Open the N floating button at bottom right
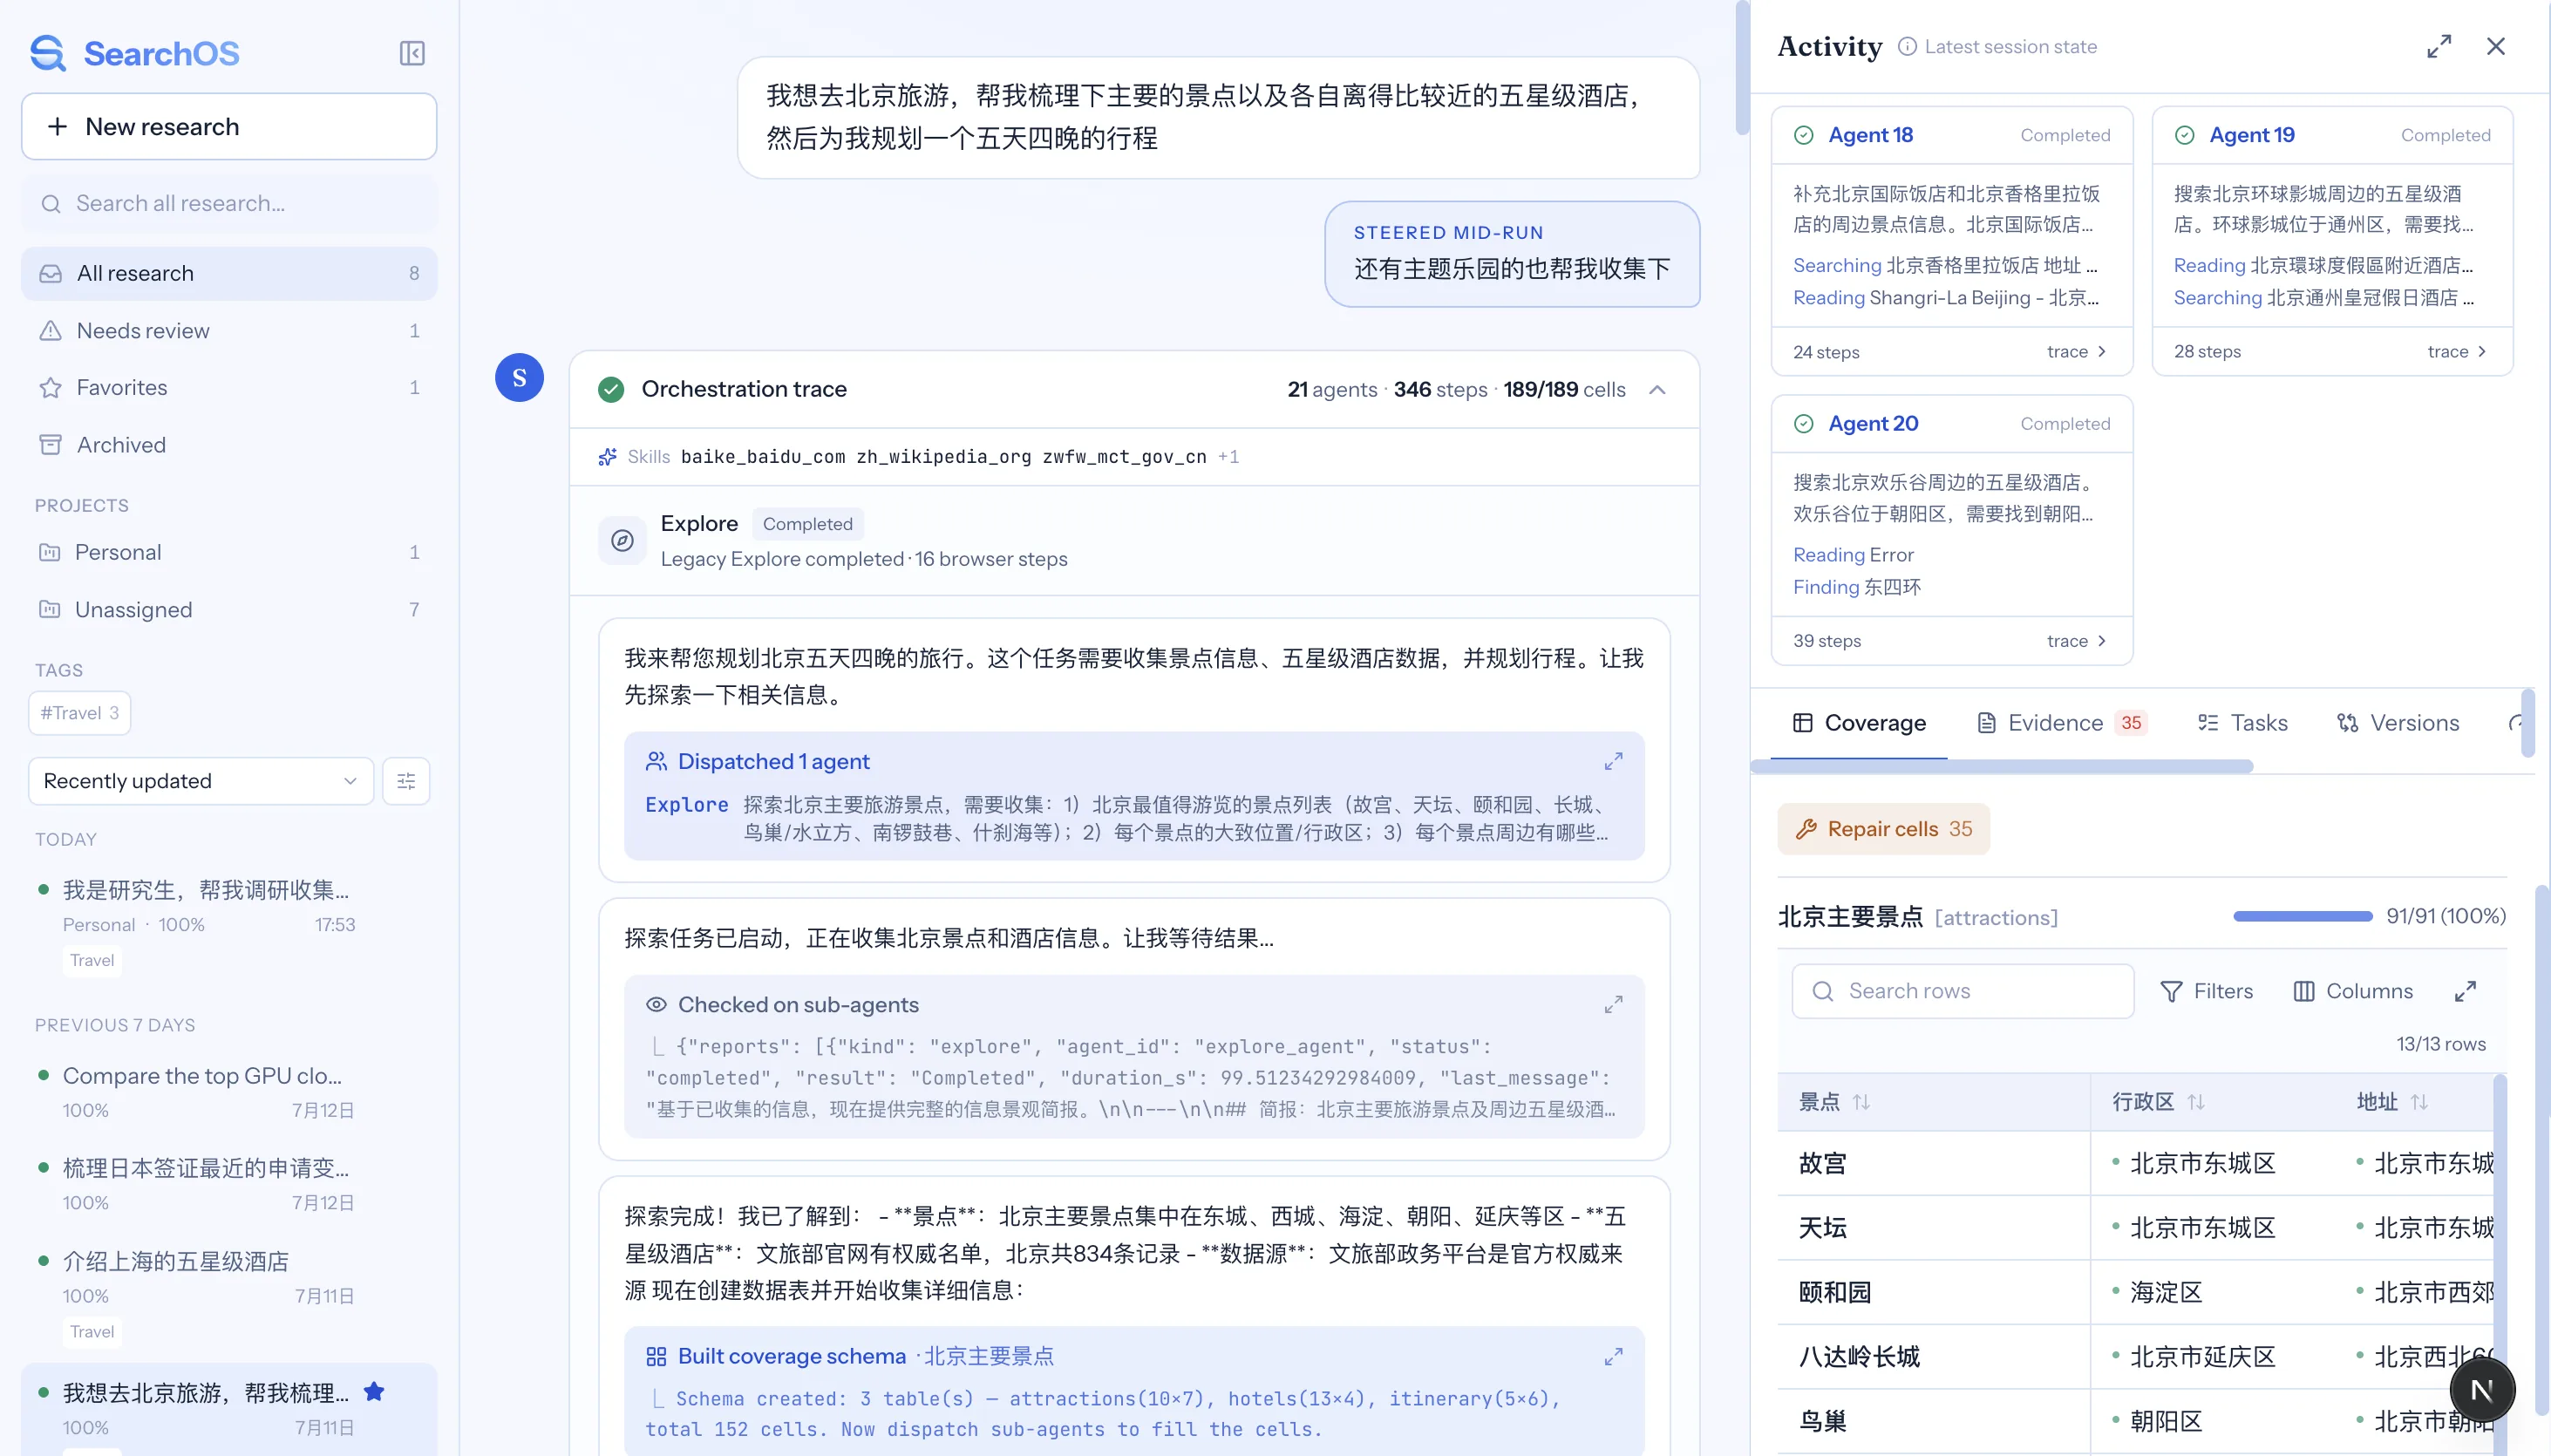 tap(2482, 1389)
